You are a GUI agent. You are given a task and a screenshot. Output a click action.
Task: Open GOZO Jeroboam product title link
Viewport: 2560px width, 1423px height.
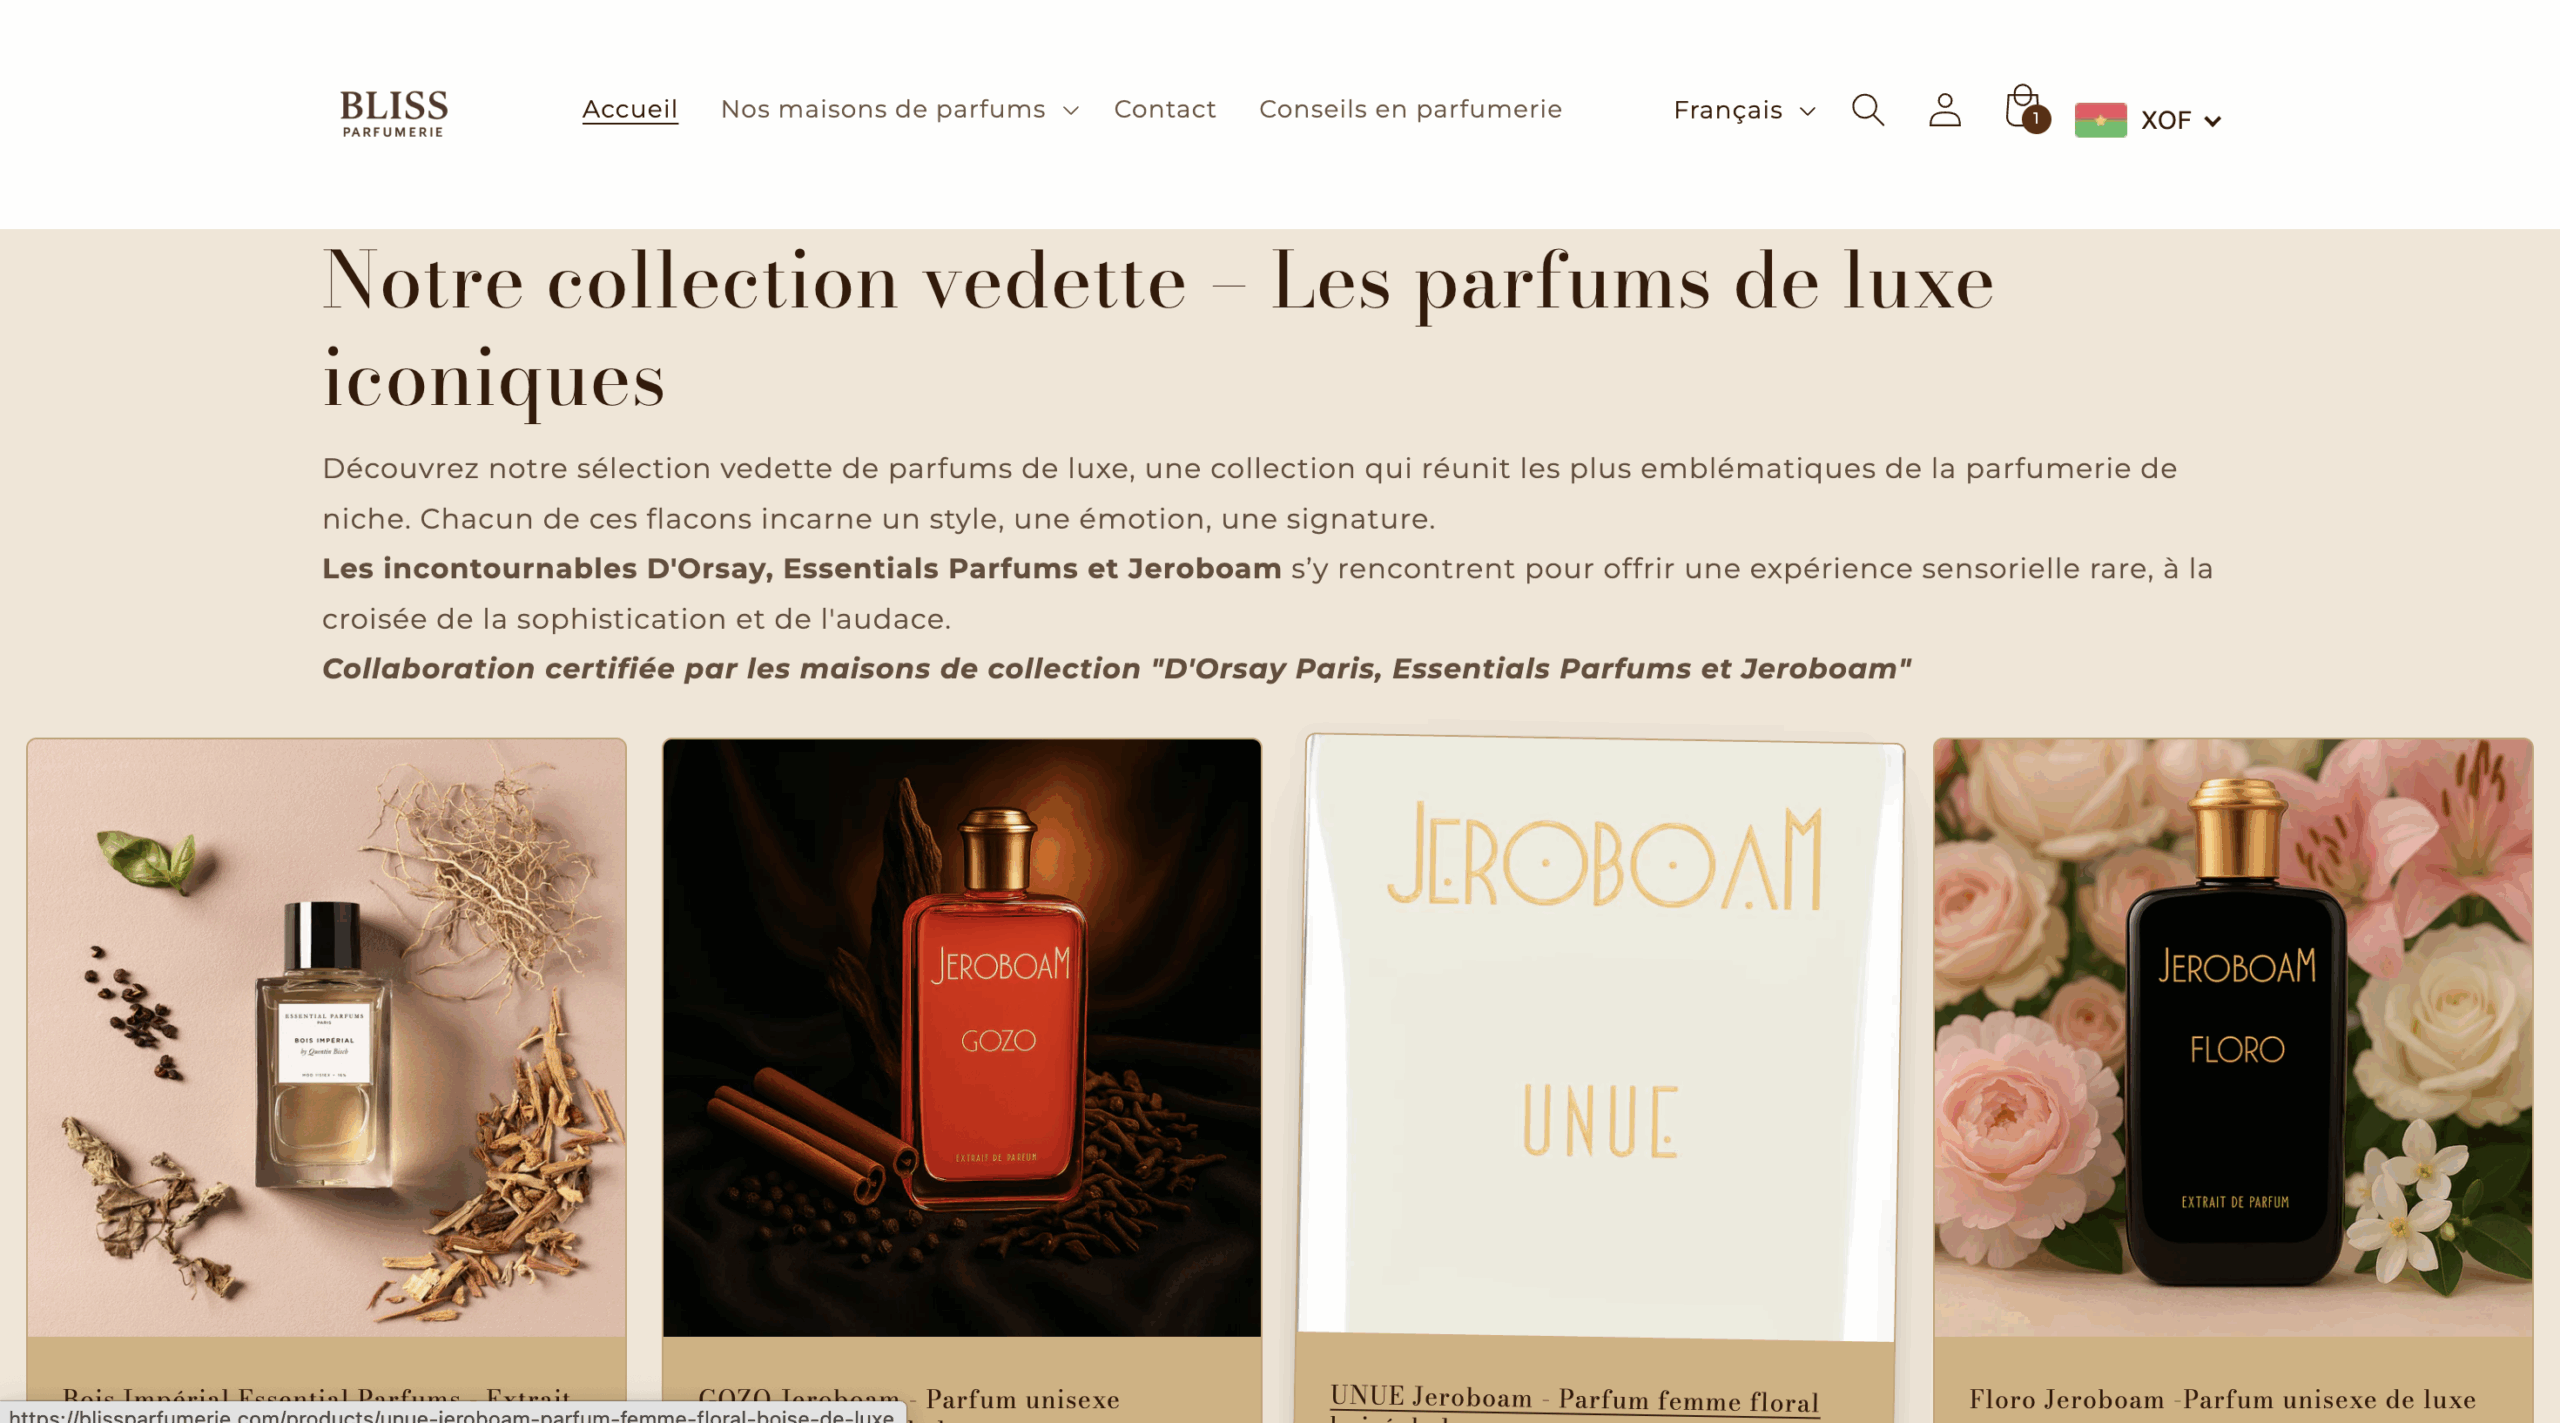pos(908,1400)
